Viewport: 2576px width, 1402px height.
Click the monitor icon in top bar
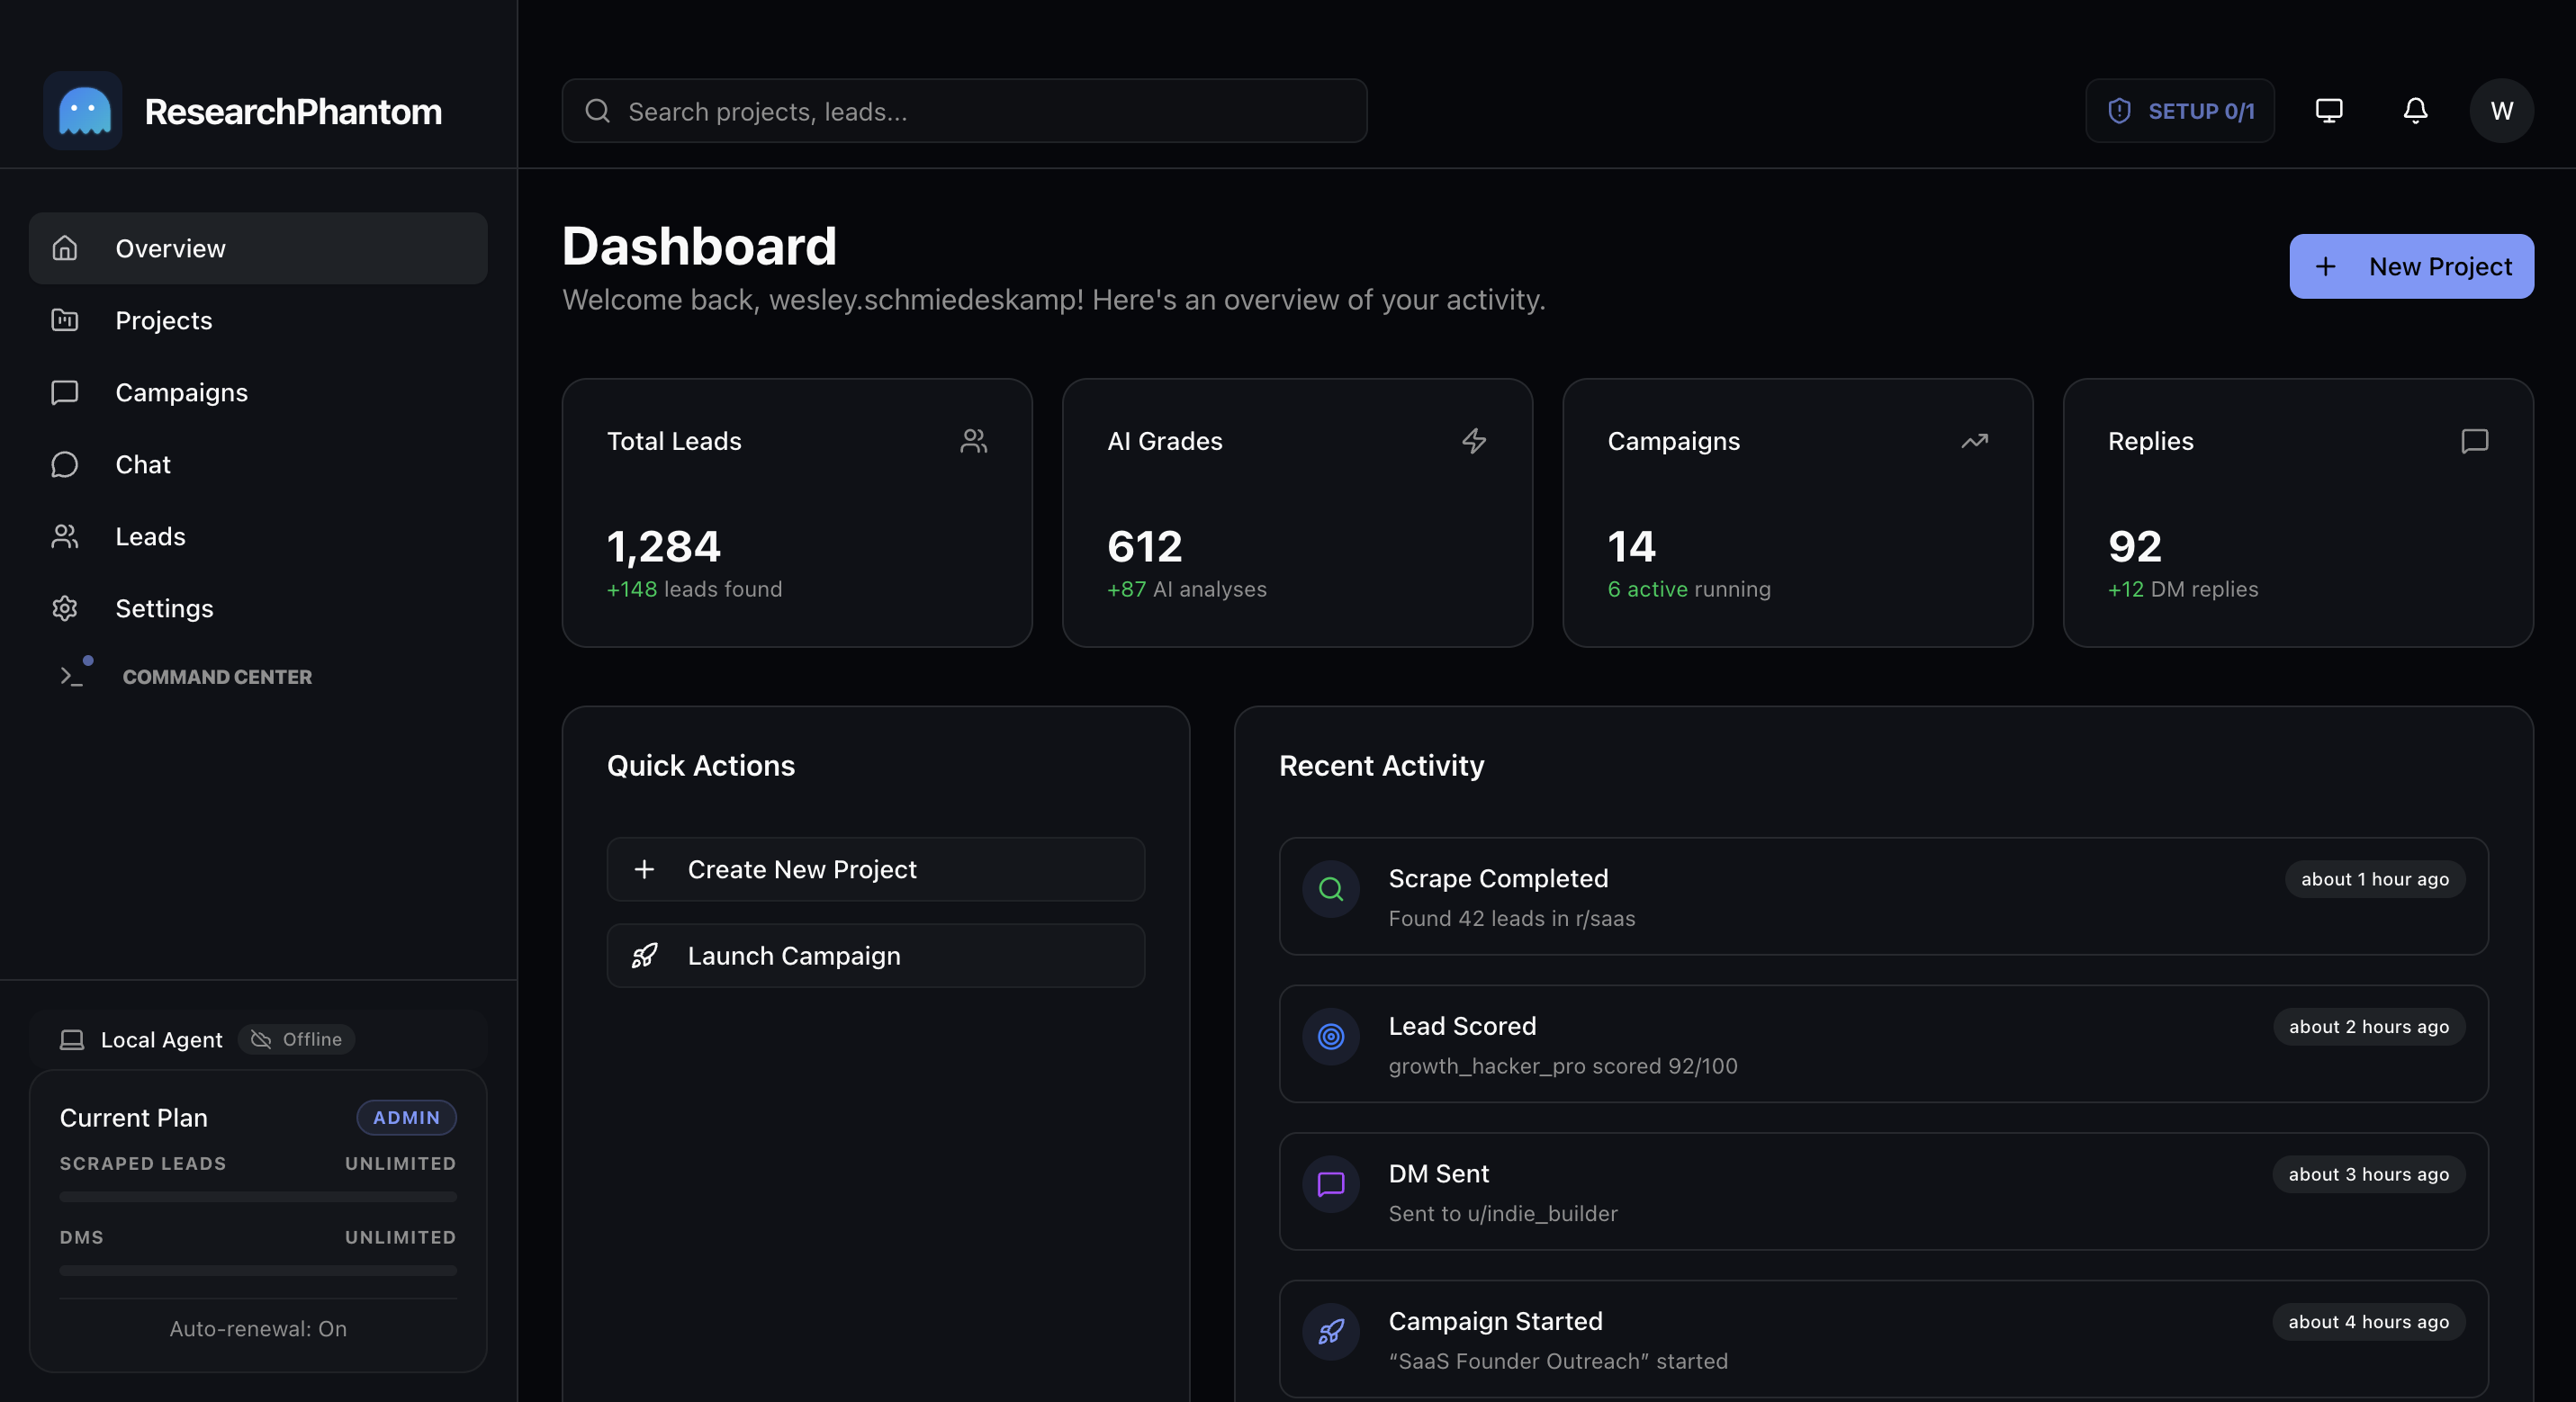tap(2329, 110)
